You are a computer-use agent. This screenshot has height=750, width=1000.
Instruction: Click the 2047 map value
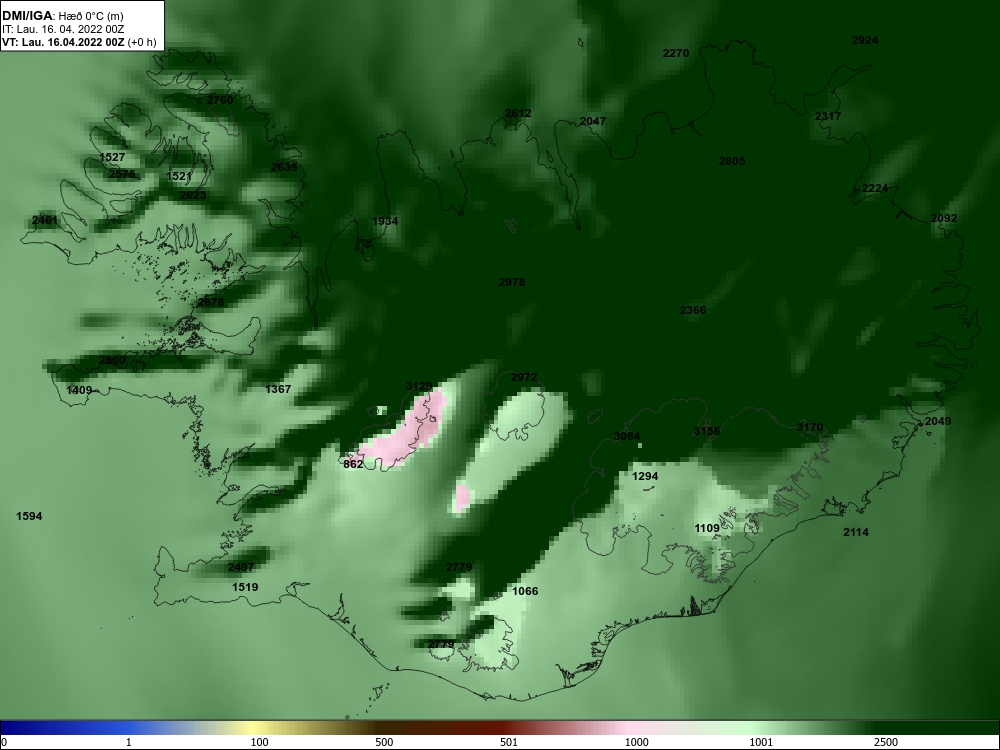point(593,121)
